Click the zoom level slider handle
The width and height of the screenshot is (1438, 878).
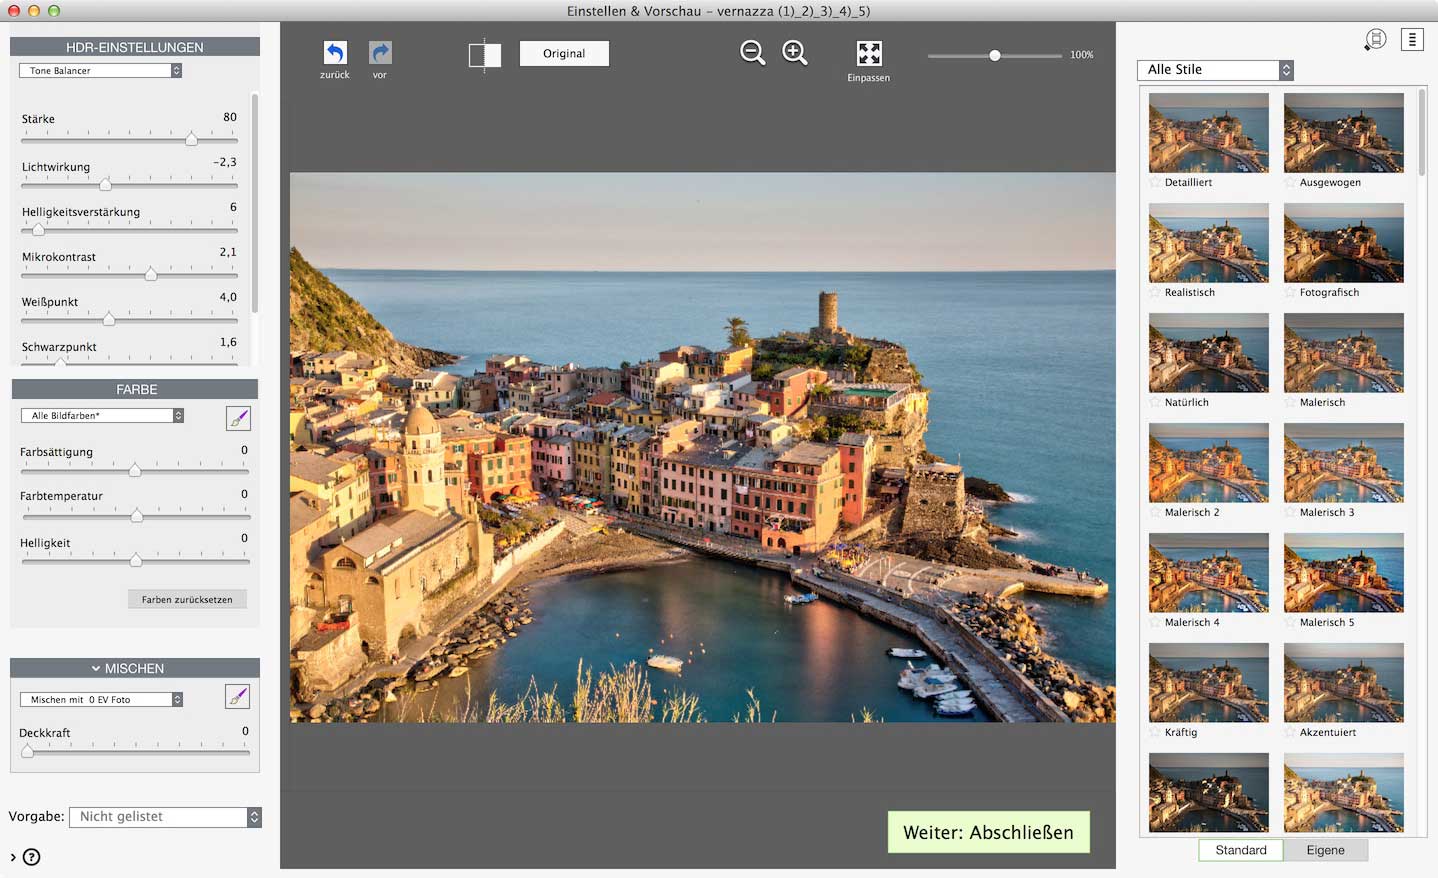coord(995,56)
